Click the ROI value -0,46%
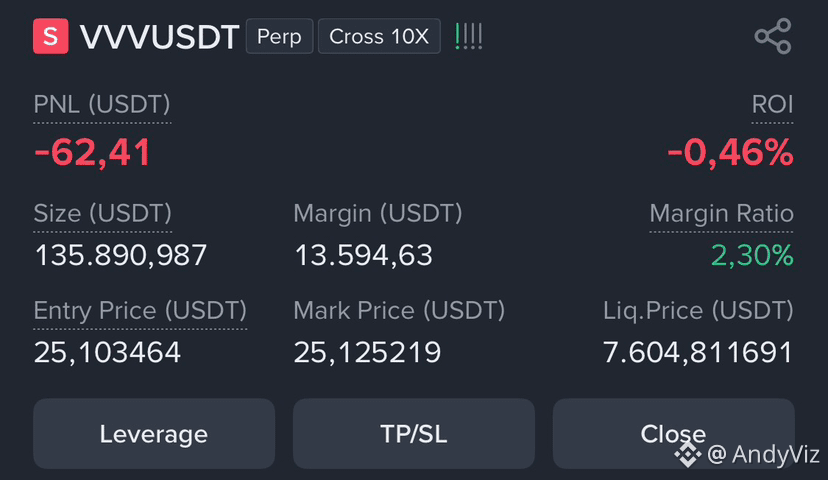This screenshot has width=828, height=480. point(730,153)
